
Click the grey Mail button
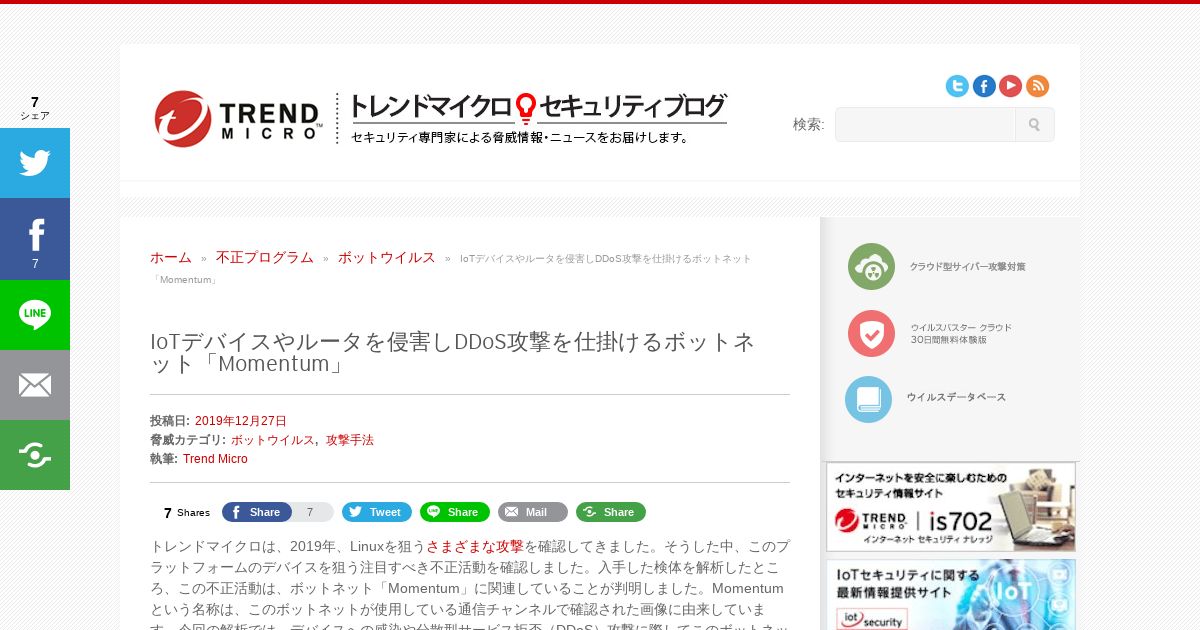533,512
